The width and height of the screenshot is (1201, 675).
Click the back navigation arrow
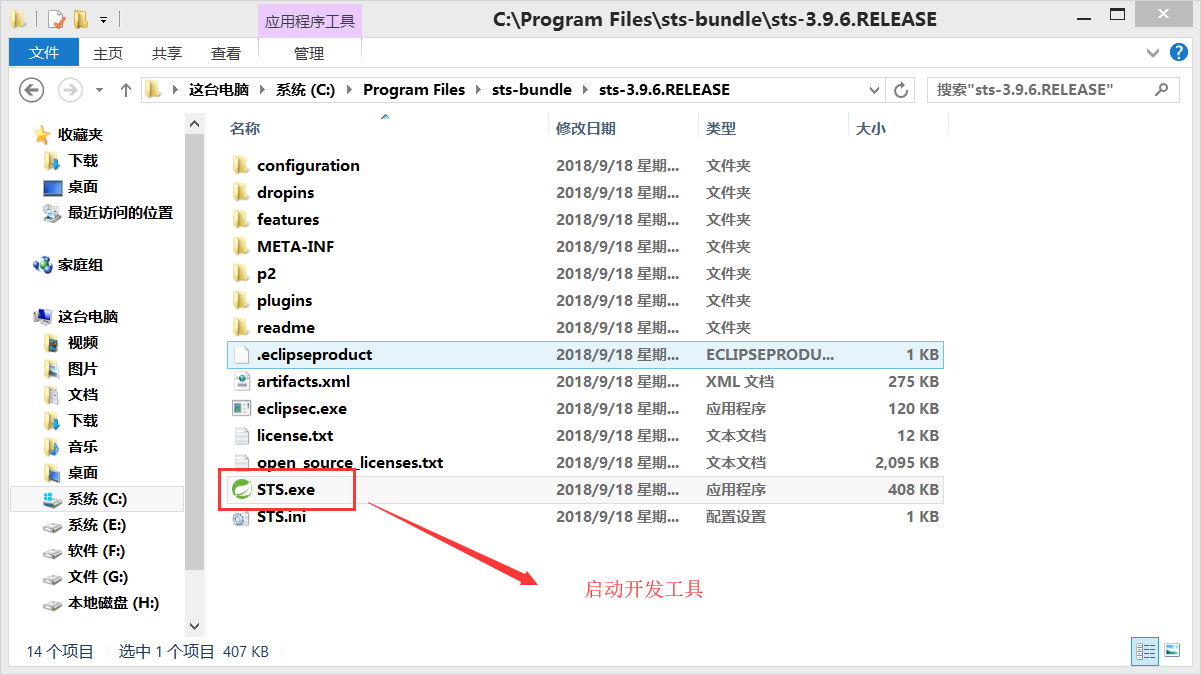[x=31, y=90]
